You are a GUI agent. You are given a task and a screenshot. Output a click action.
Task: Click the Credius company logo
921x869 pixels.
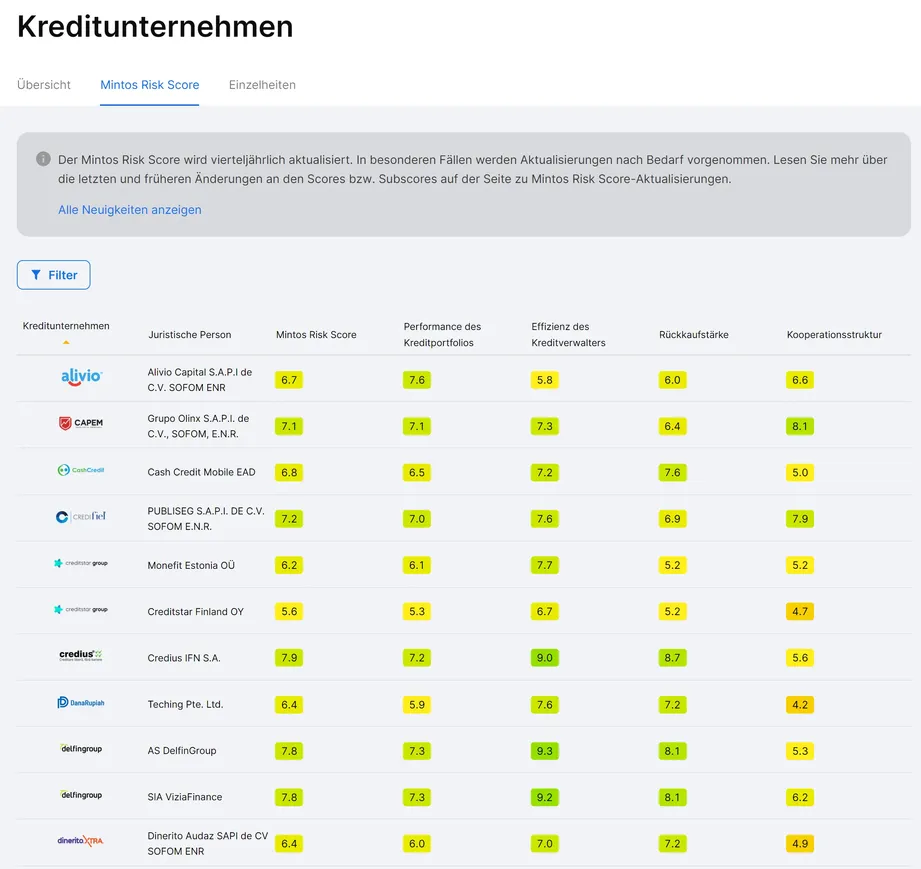click(x=81, y=656)
